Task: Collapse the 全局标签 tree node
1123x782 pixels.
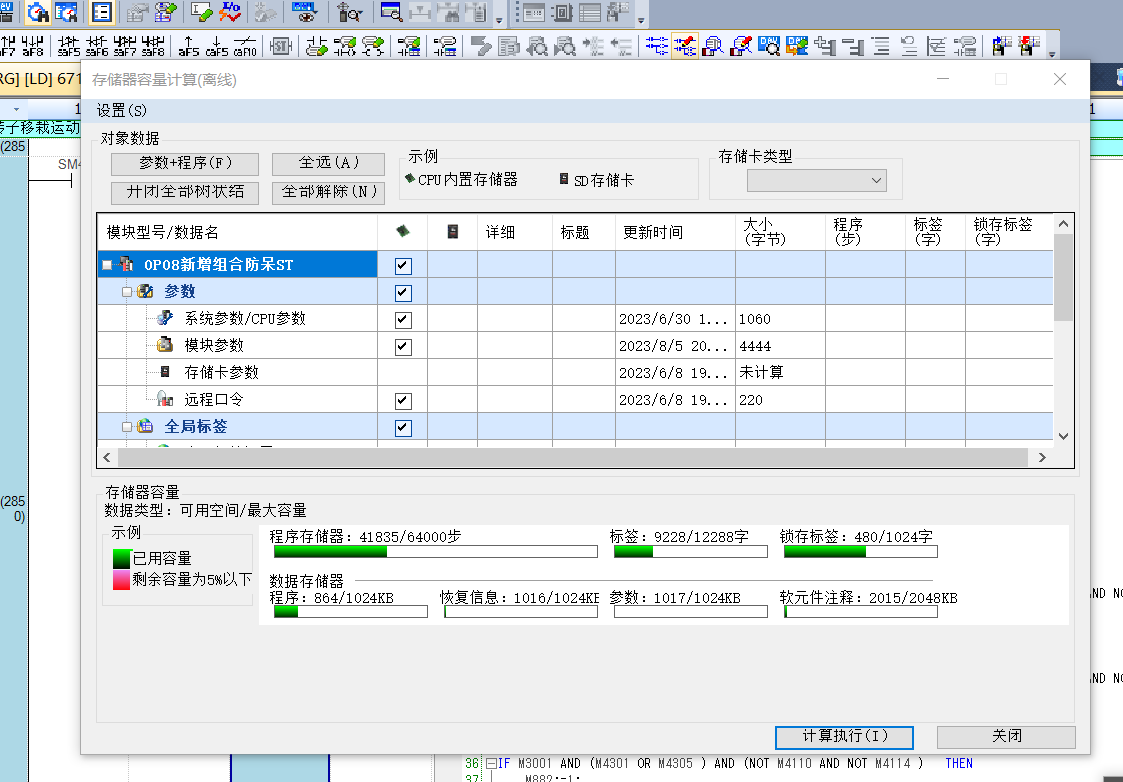Action: 127,427
